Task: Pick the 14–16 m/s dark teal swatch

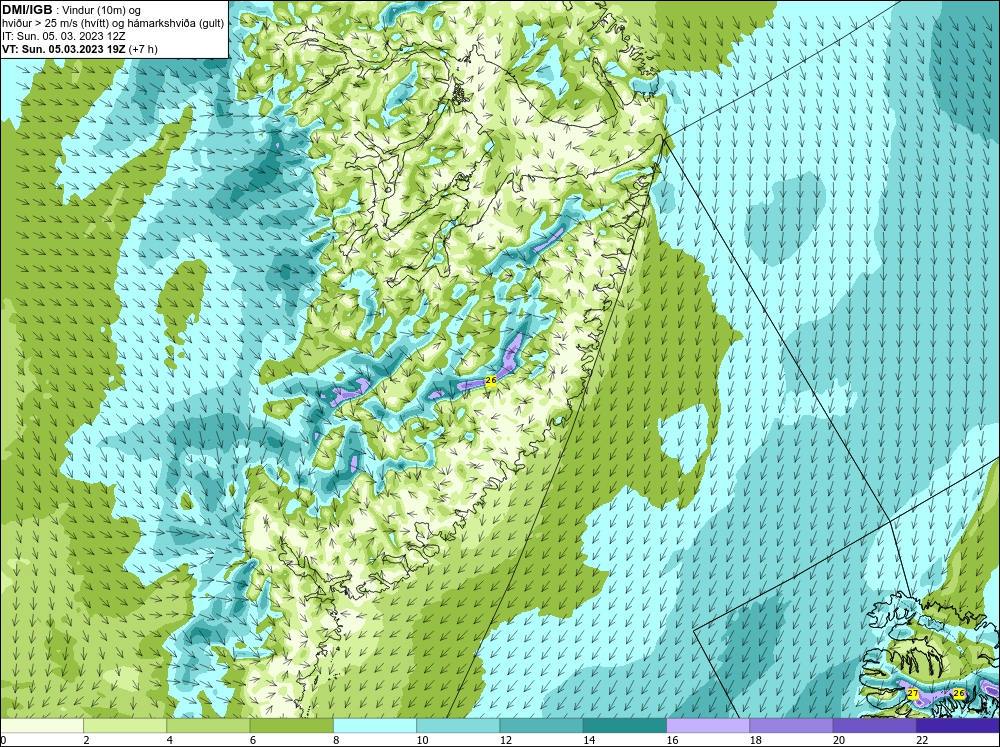Action: point(624,726)
